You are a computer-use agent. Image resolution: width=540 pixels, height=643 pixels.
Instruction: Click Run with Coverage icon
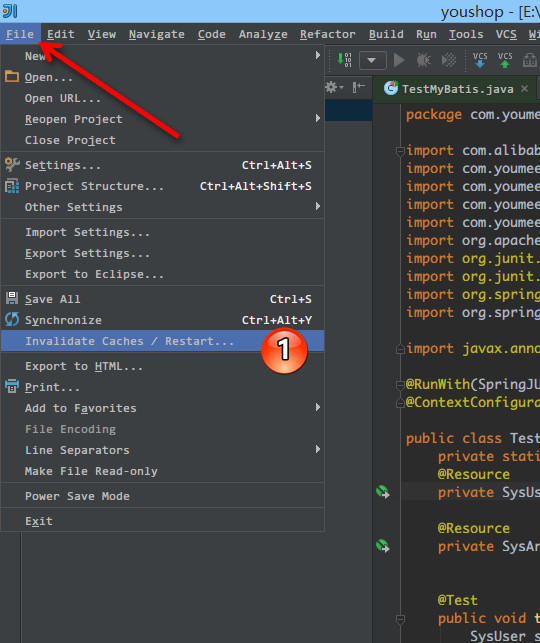[x=449, y=60]
